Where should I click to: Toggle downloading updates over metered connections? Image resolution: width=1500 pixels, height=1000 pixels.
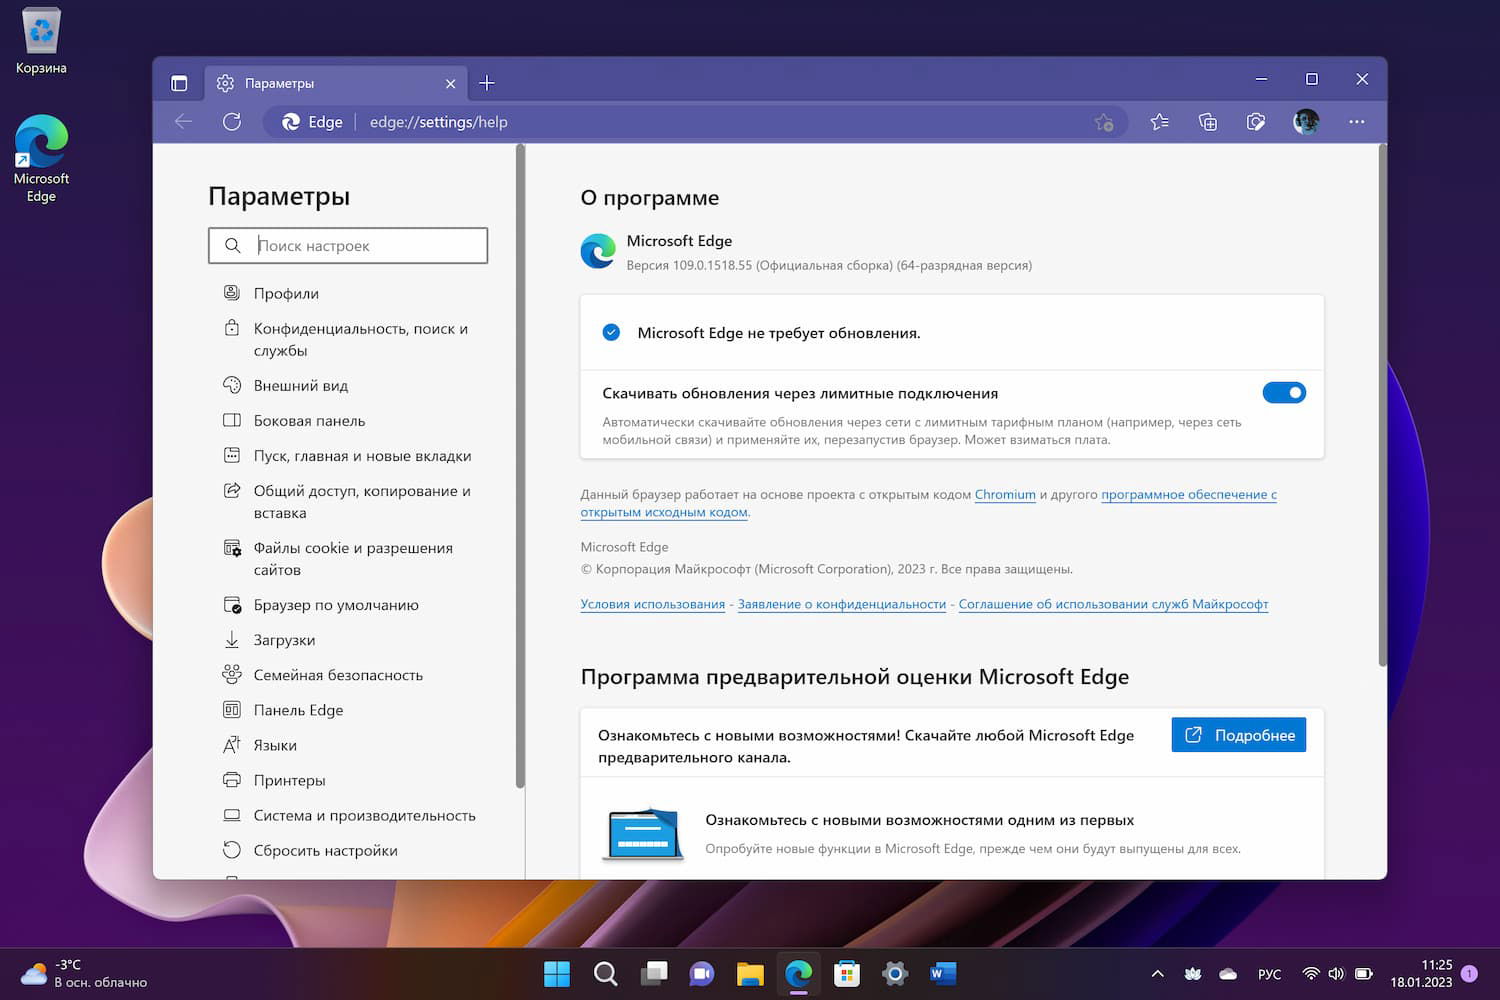(x=1284, y=393)
